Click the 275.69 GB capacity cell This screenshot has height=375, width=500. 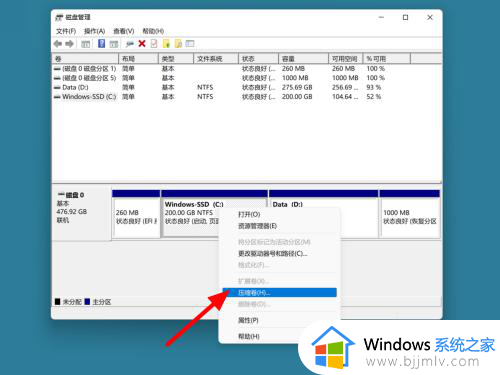pyautogui.click(x=297, y=87)
